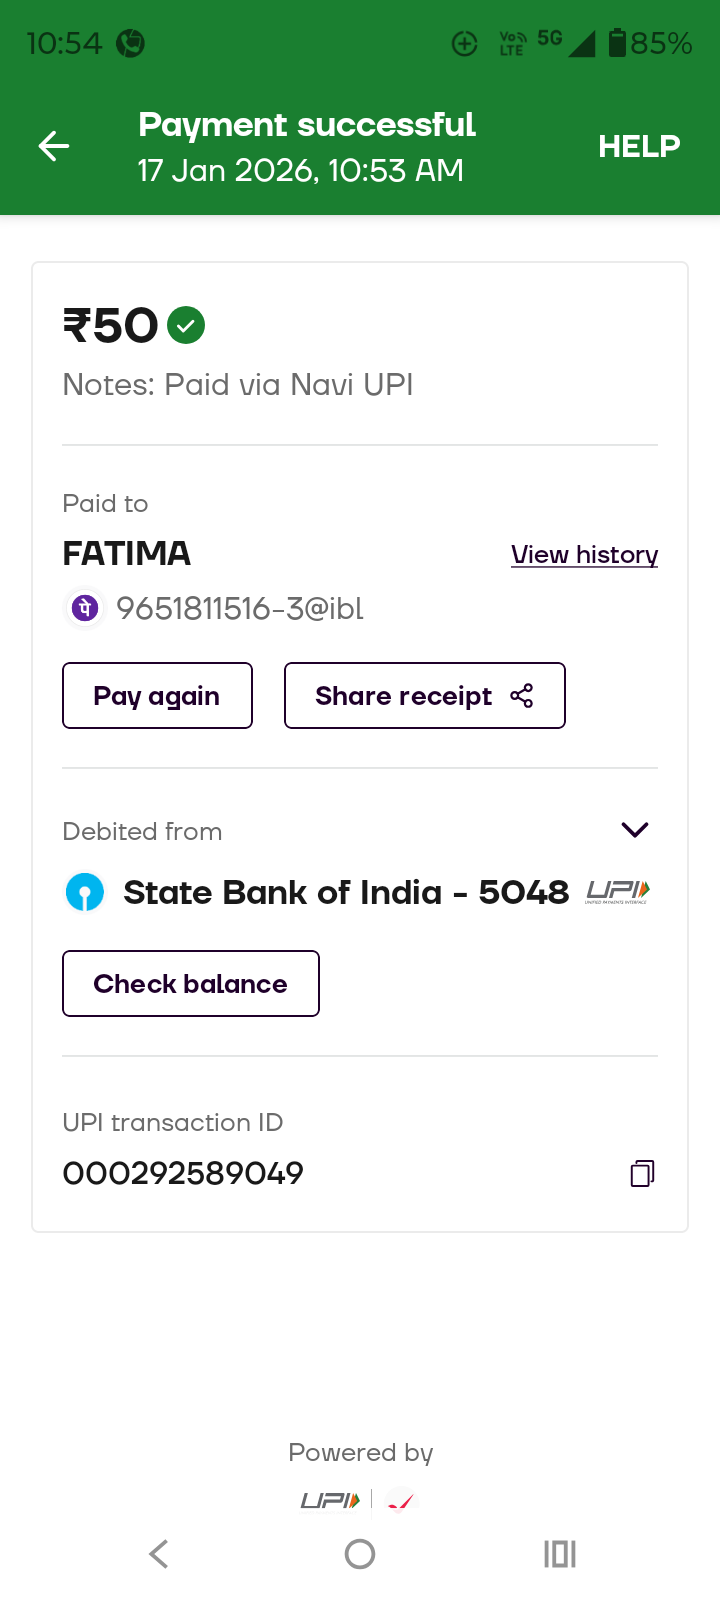This screenshot has width=720, height=1600.
Task: Open HELP in the header
Action: (x=639, y=147)
